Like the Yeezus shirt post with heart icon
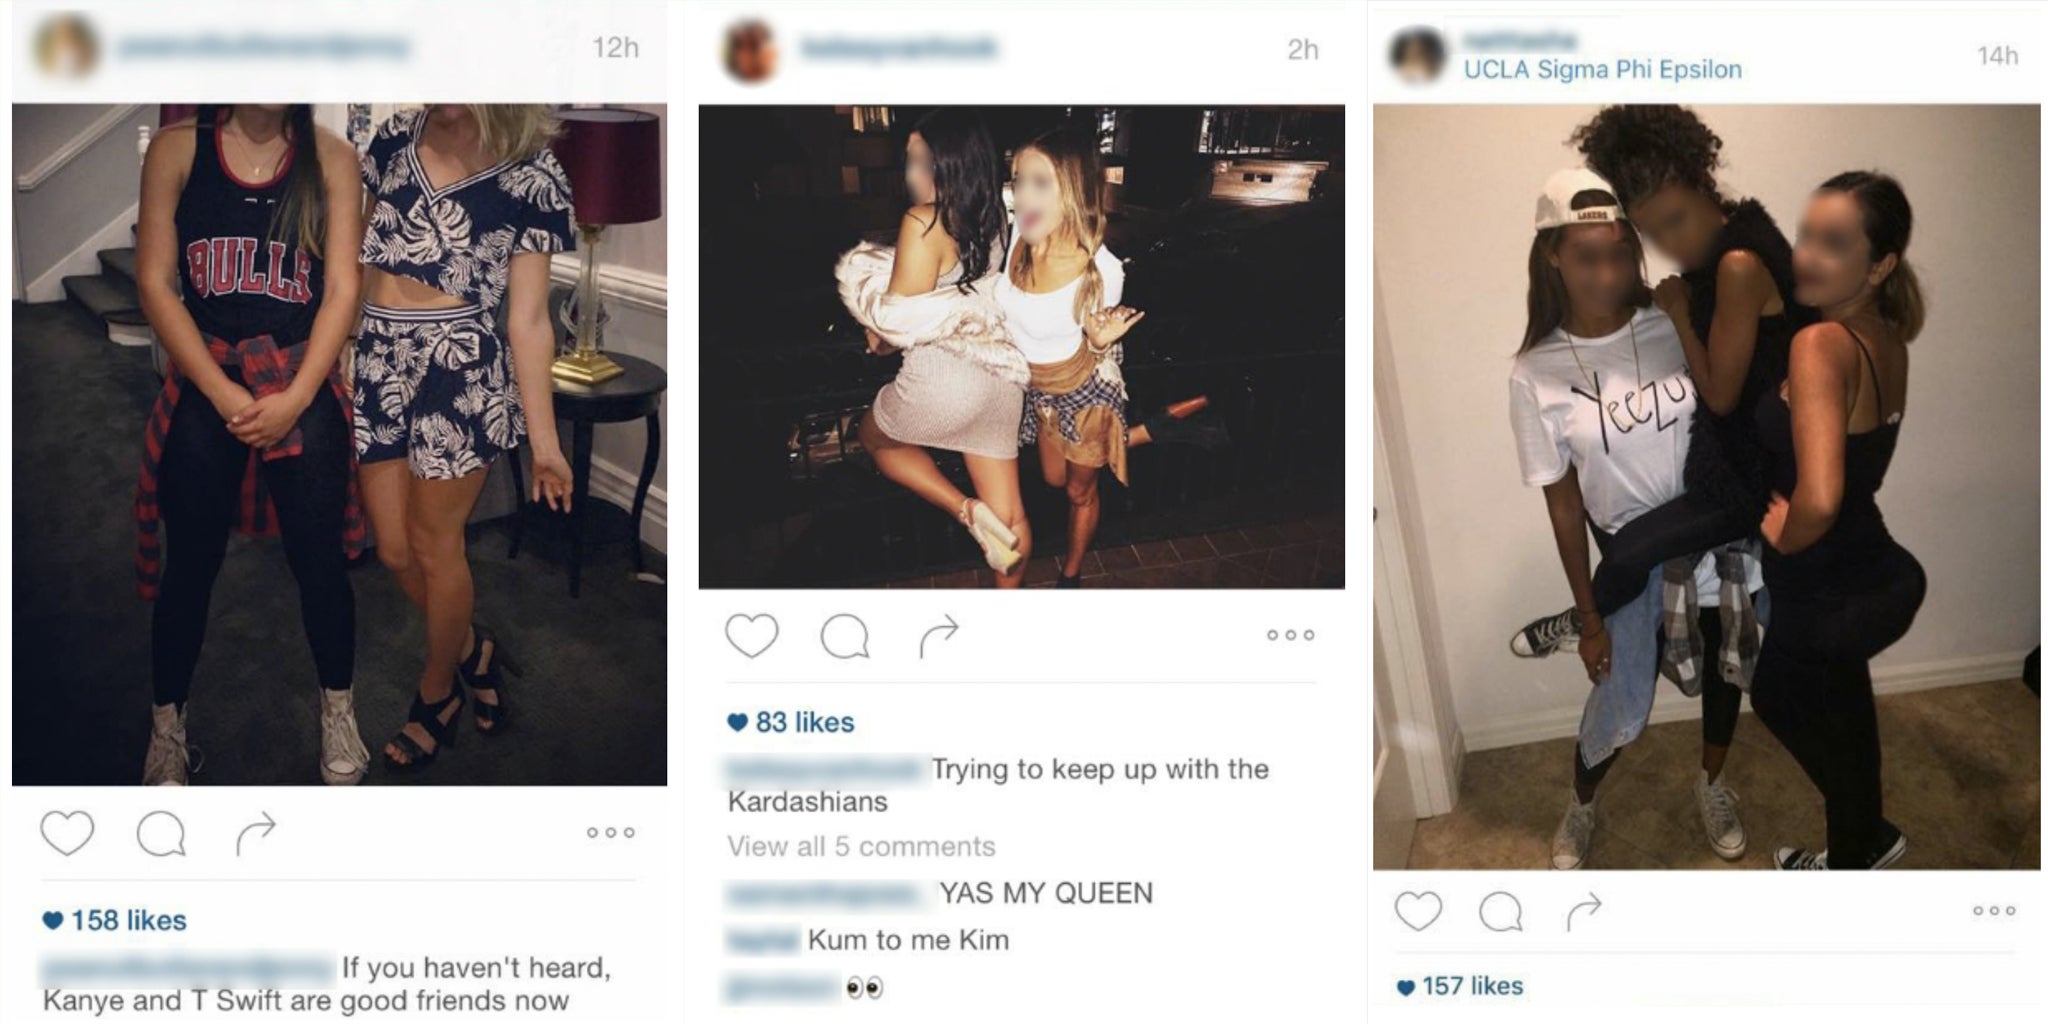The width and height of the screenshot is (2048, 1024). coord(1418,911)
